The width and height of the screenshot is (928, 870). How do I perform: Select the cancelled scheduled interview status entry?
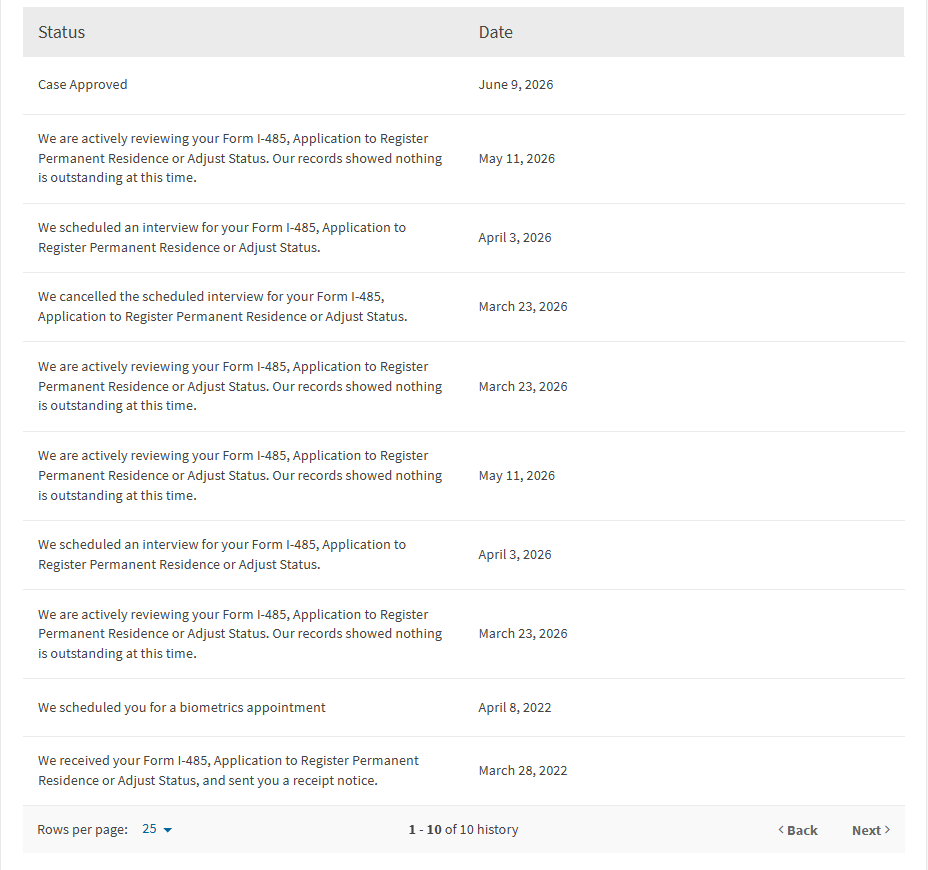(x=223, y=307)
